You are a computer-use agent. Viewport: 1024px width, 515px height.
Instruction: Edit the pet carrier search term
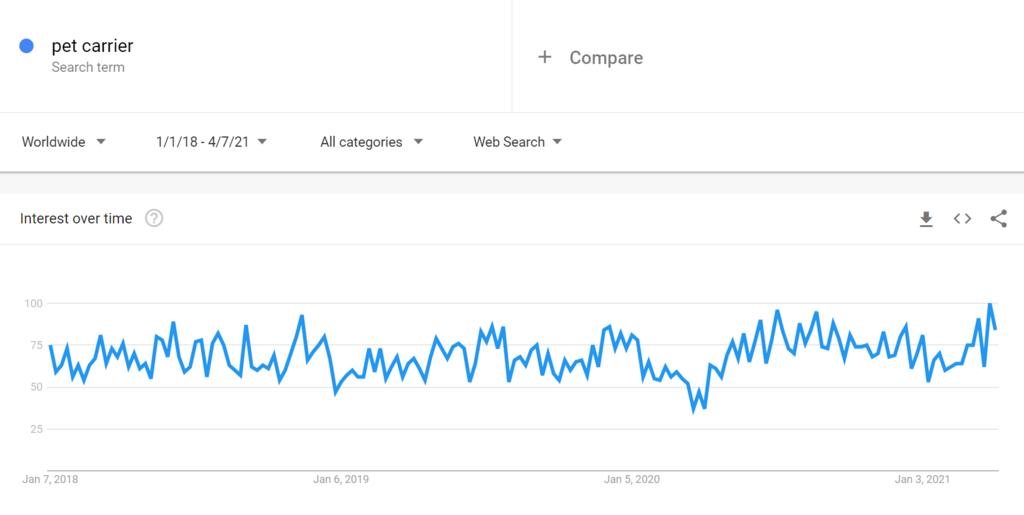92,46
